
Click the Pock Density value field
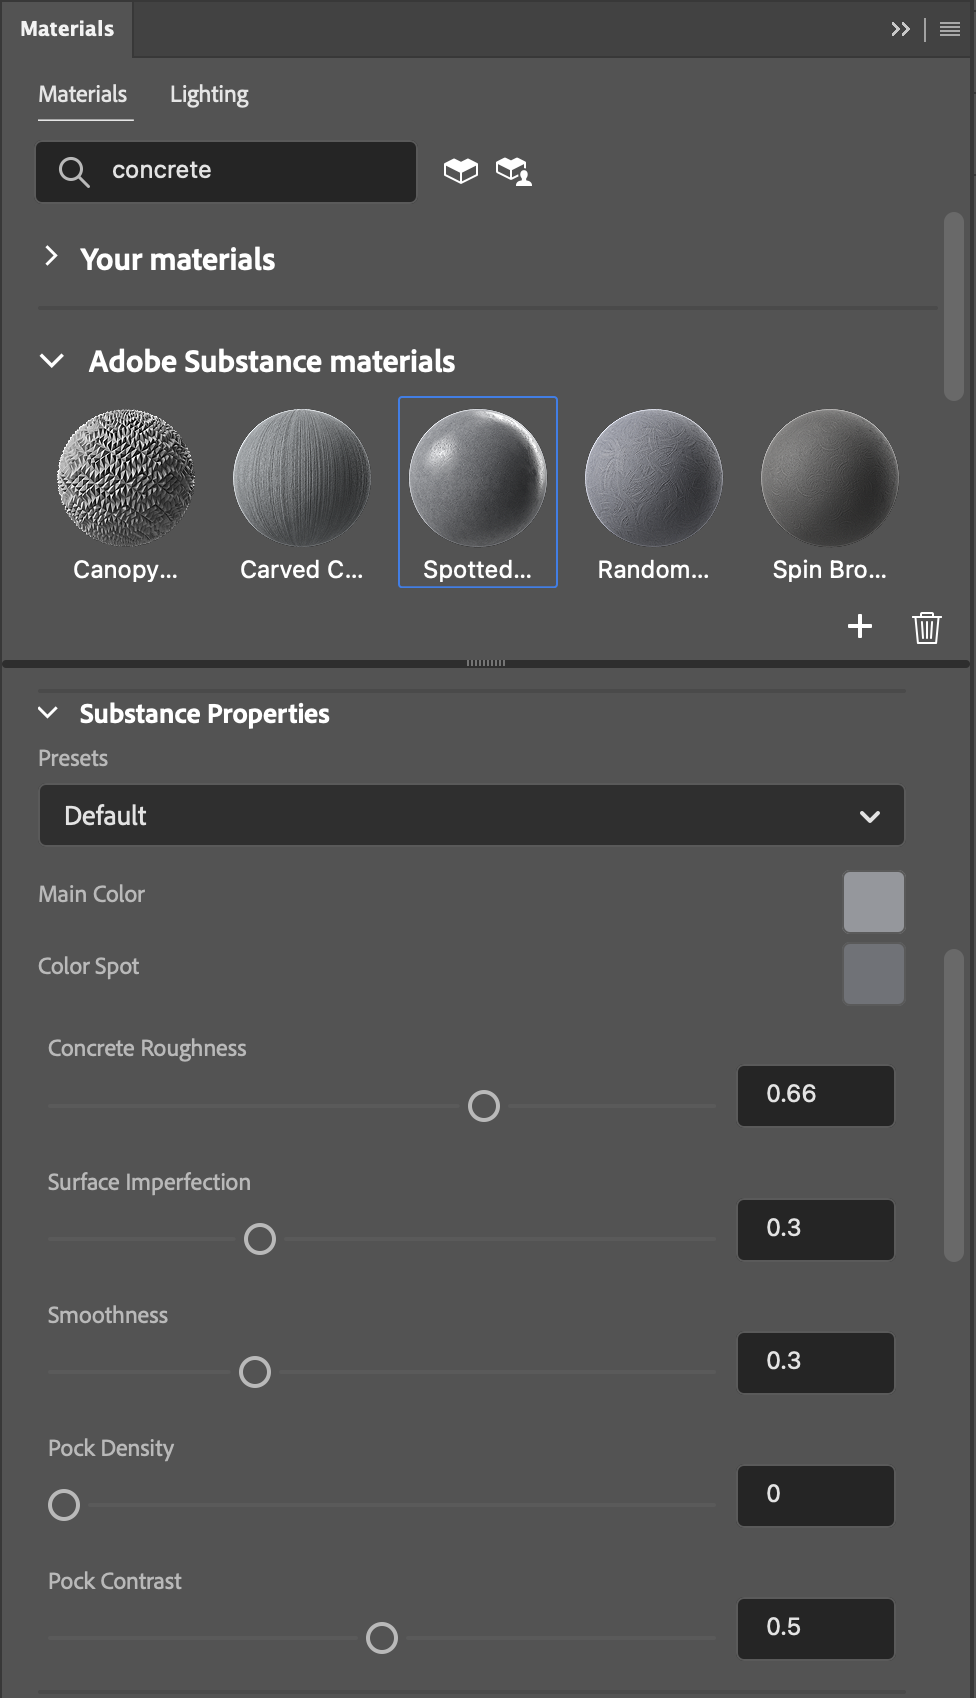816,1496
